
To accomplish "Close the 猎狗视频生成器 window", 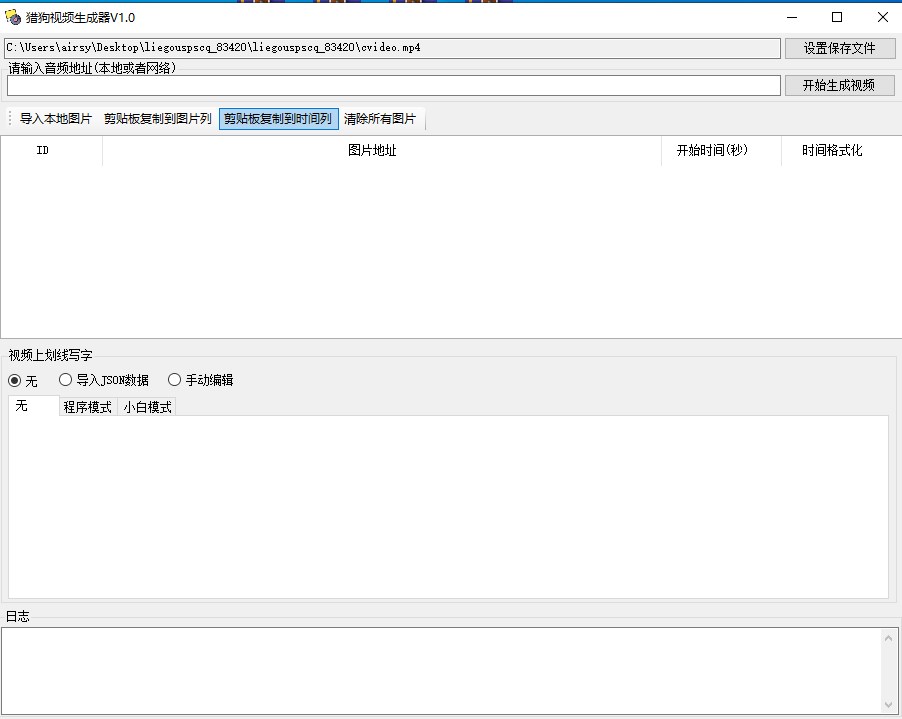I will click(x=883, y=17).
